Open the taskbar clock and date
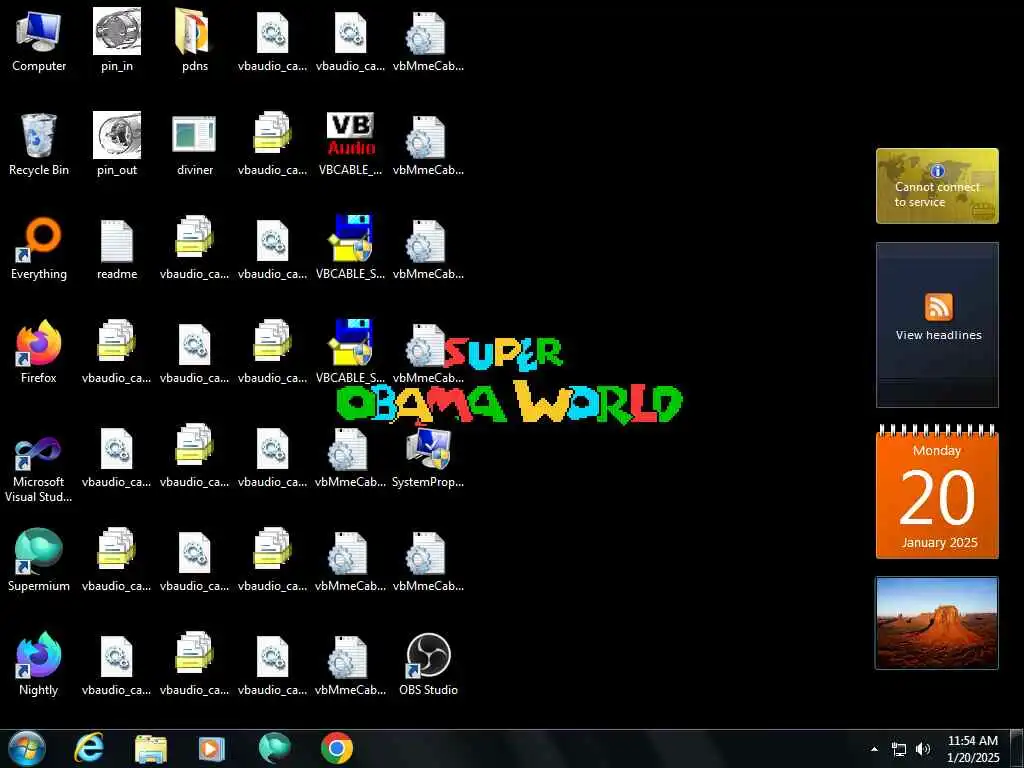Viewport: 1024px width, 768px height. pyautogui.click(x=973, y=748)
